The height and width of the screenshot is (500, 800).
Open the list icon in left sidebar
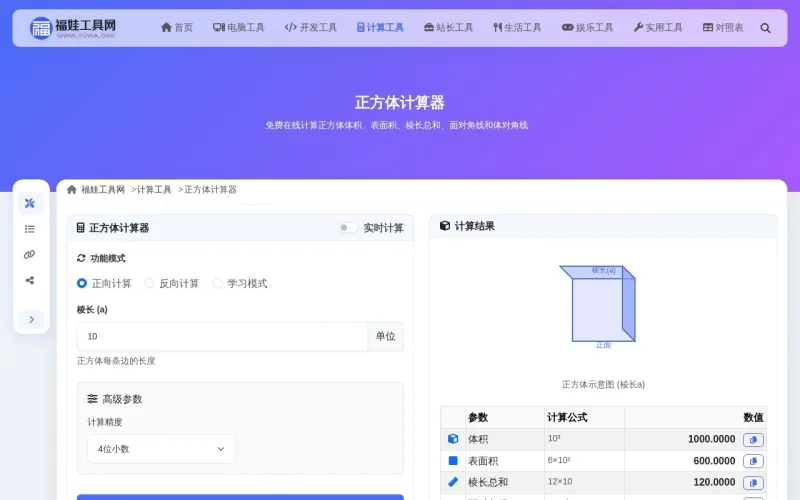pos(30,229)
